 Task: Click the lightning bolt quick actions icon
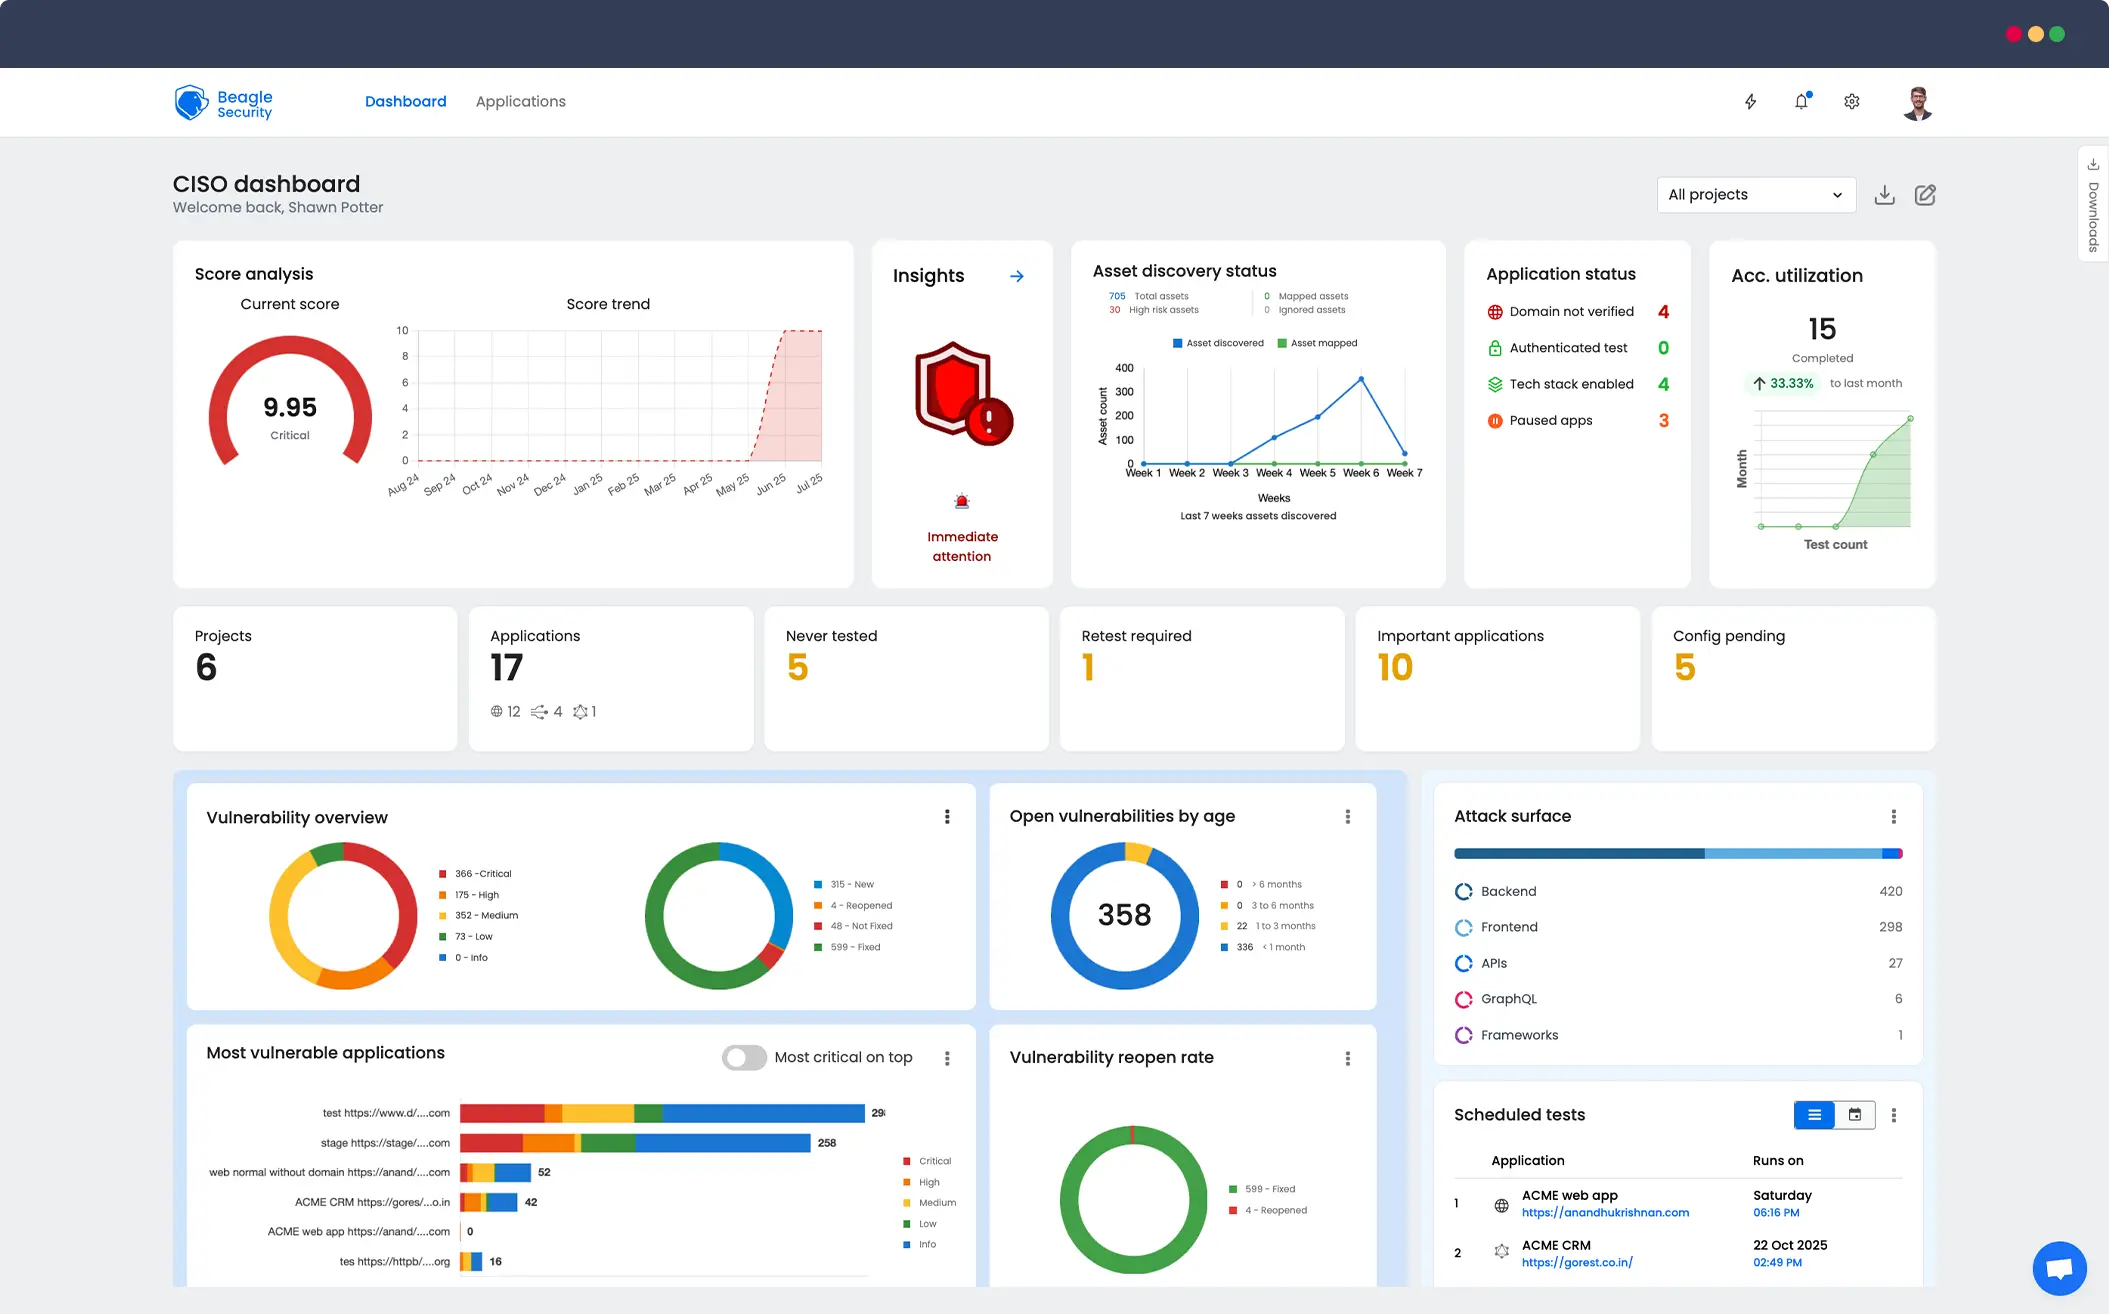pos(1750,102)
